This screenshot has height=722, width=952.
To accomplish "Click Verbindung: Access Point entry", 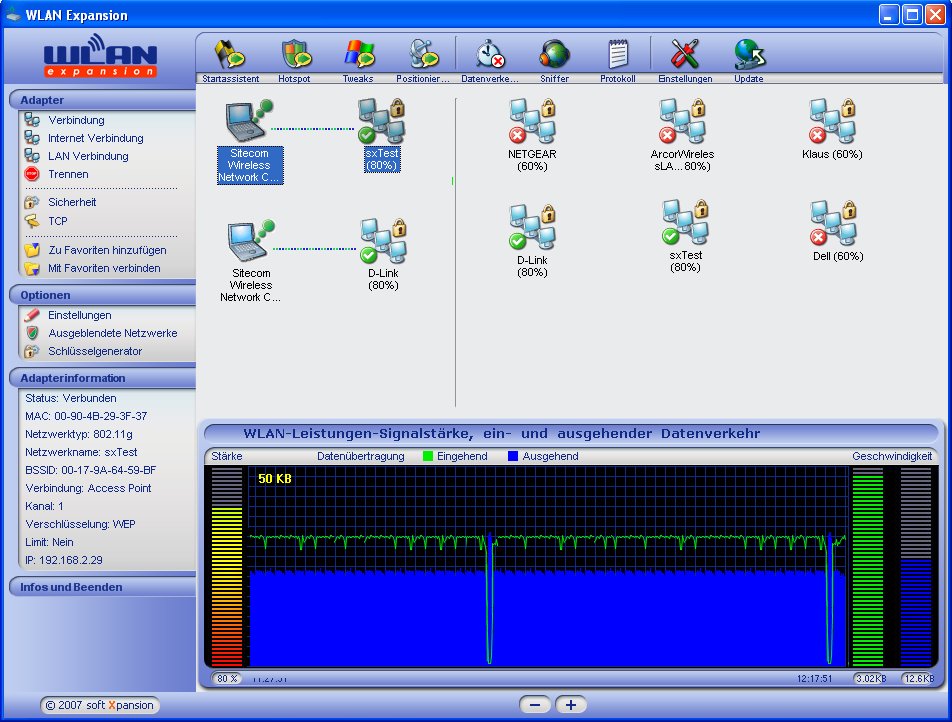I will click(x=89, y=488).
